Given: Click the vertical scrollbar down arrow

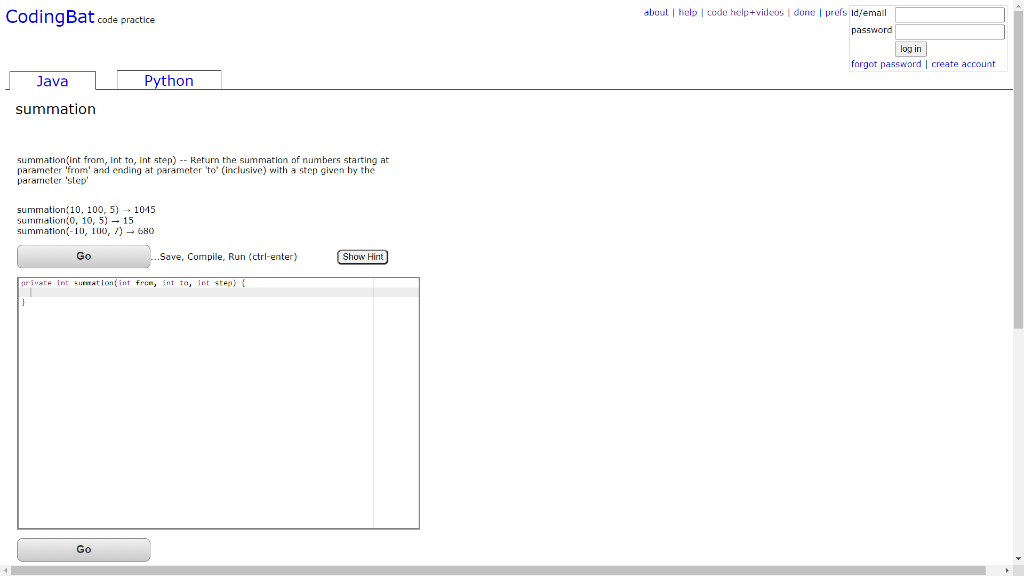Looking at the screenshot, I should 1019,559.
